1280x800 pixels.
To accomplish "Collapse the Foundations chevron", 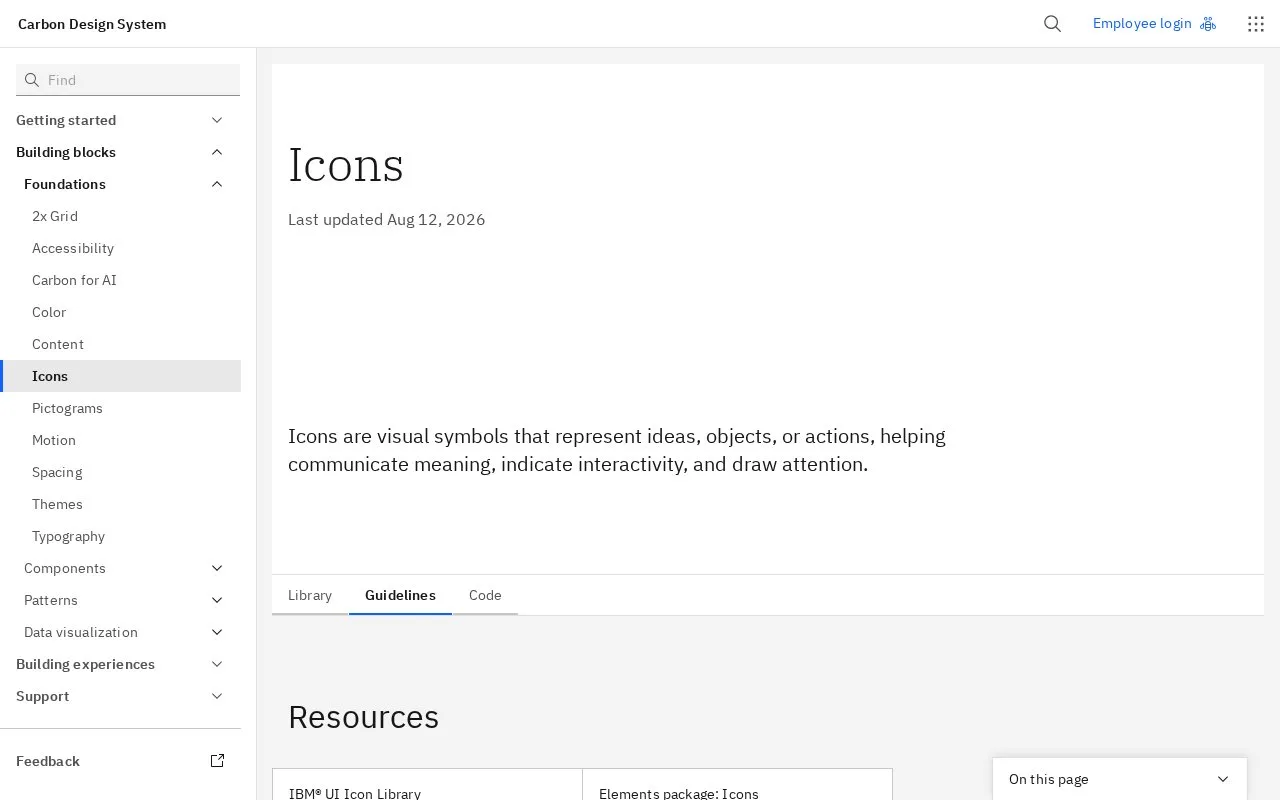I will [217, 184].
